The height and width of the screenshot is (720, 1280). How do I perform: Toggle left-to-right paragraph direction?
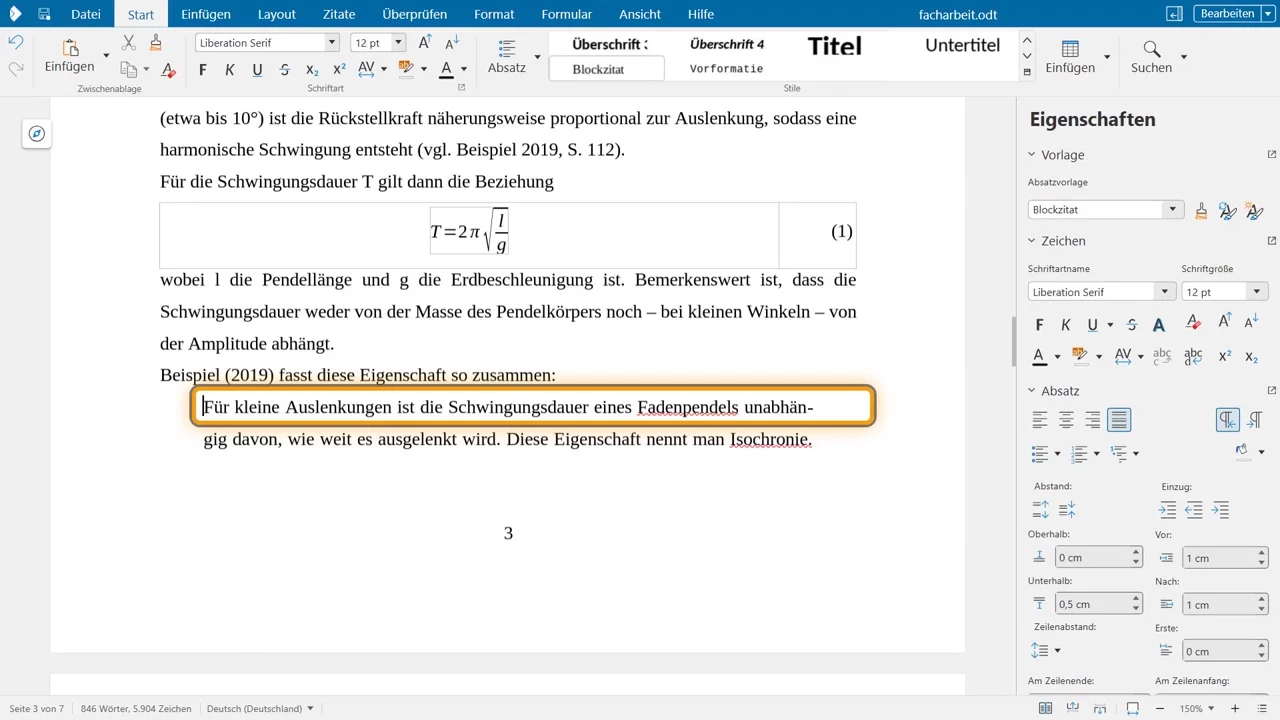coord(1228,420)
